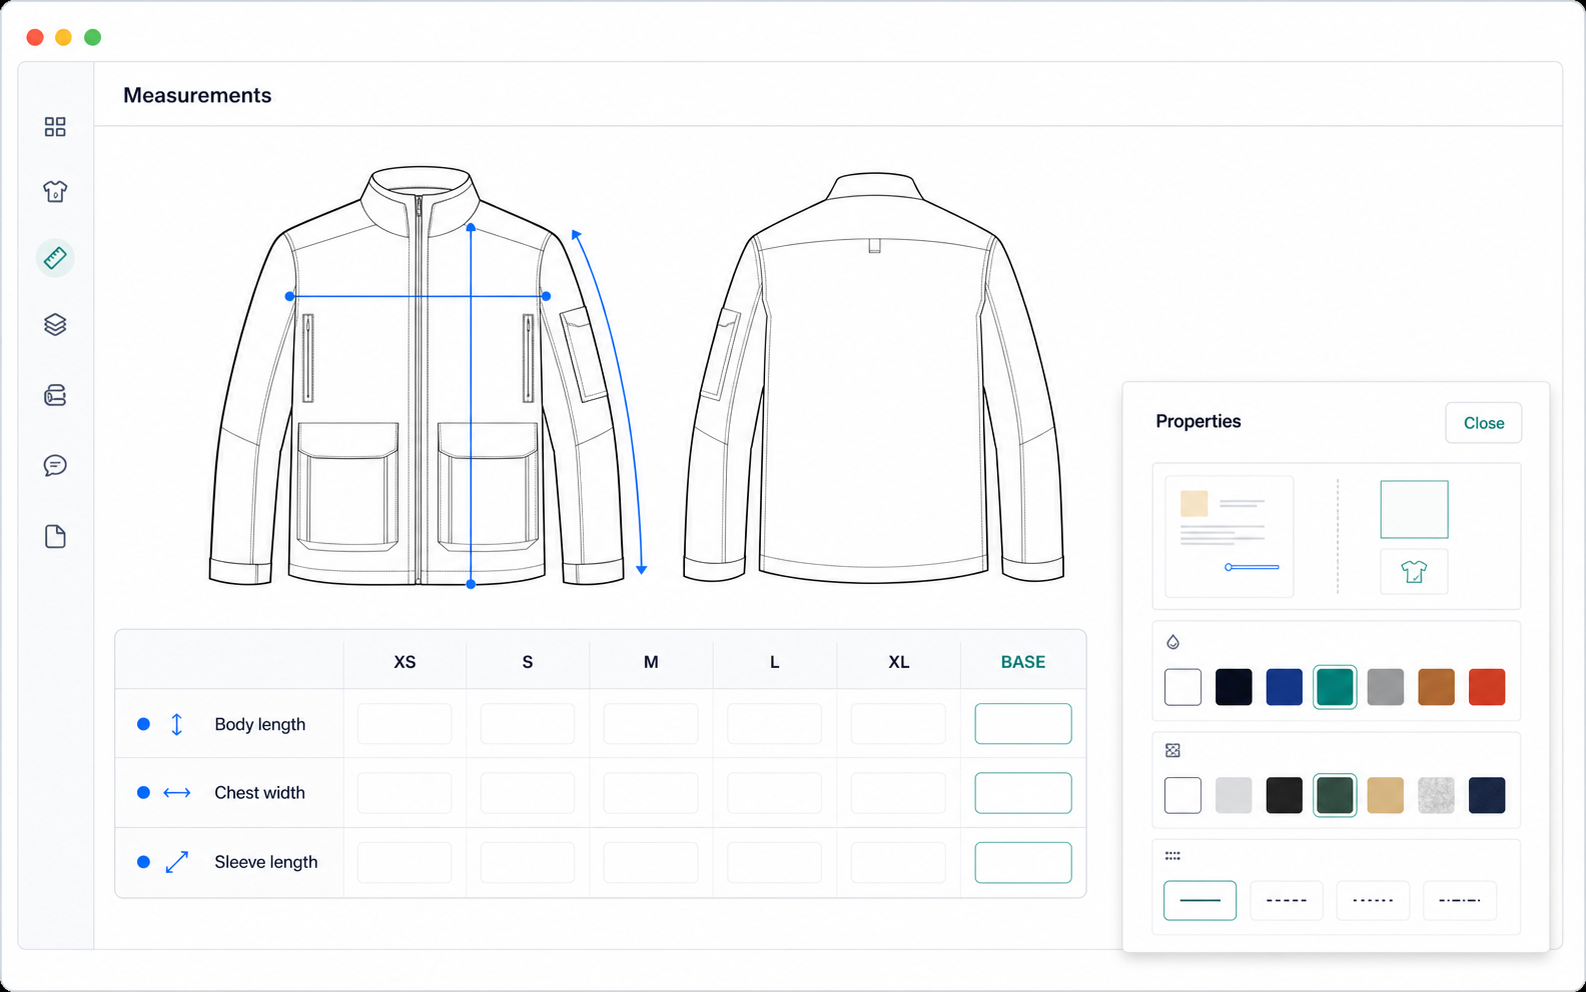Pick the black color swatch in color row
Viewport: 1586px width, 992px height.
coord(1233,687)
